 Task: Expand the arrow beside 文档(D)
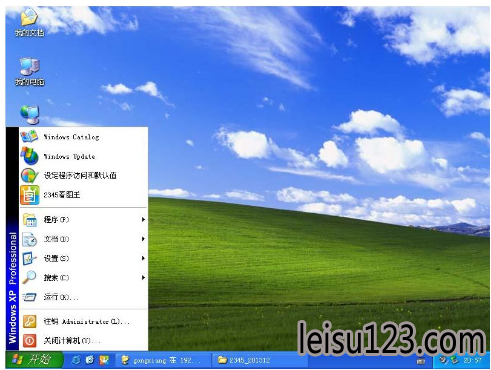pos(143,239)
